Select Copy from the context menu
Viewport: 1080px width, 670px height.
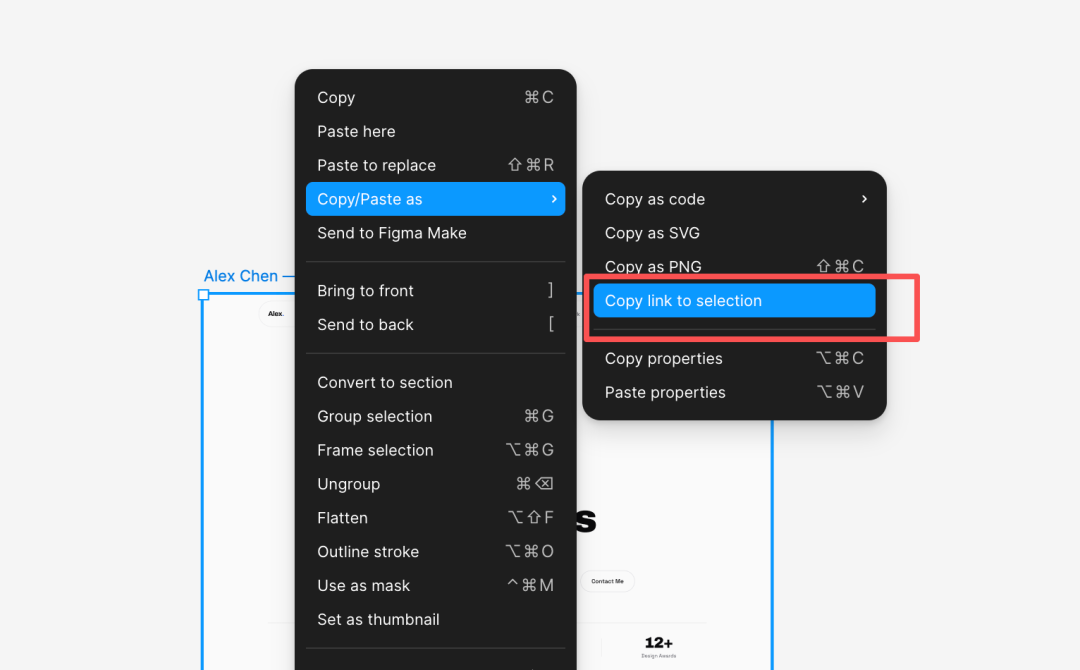[435, 98]
